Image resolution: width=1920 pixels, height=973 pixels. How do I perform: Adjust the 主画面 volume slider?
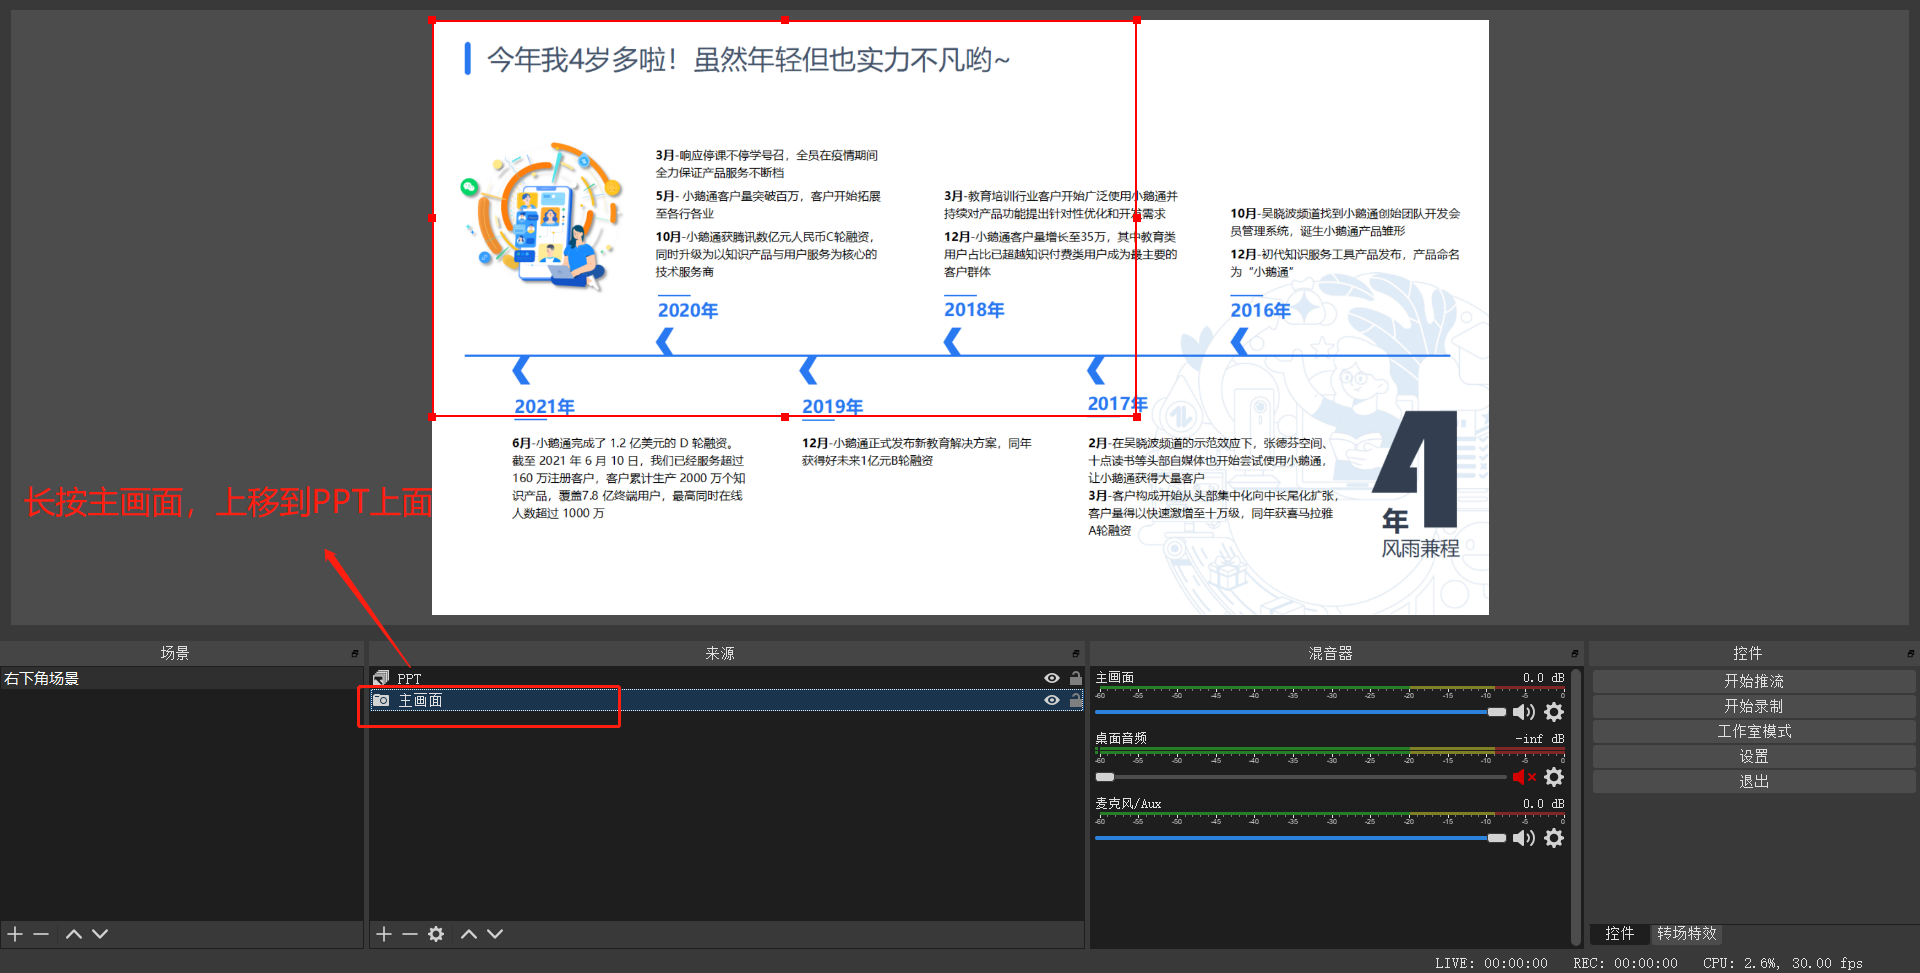click(1300, 712)
